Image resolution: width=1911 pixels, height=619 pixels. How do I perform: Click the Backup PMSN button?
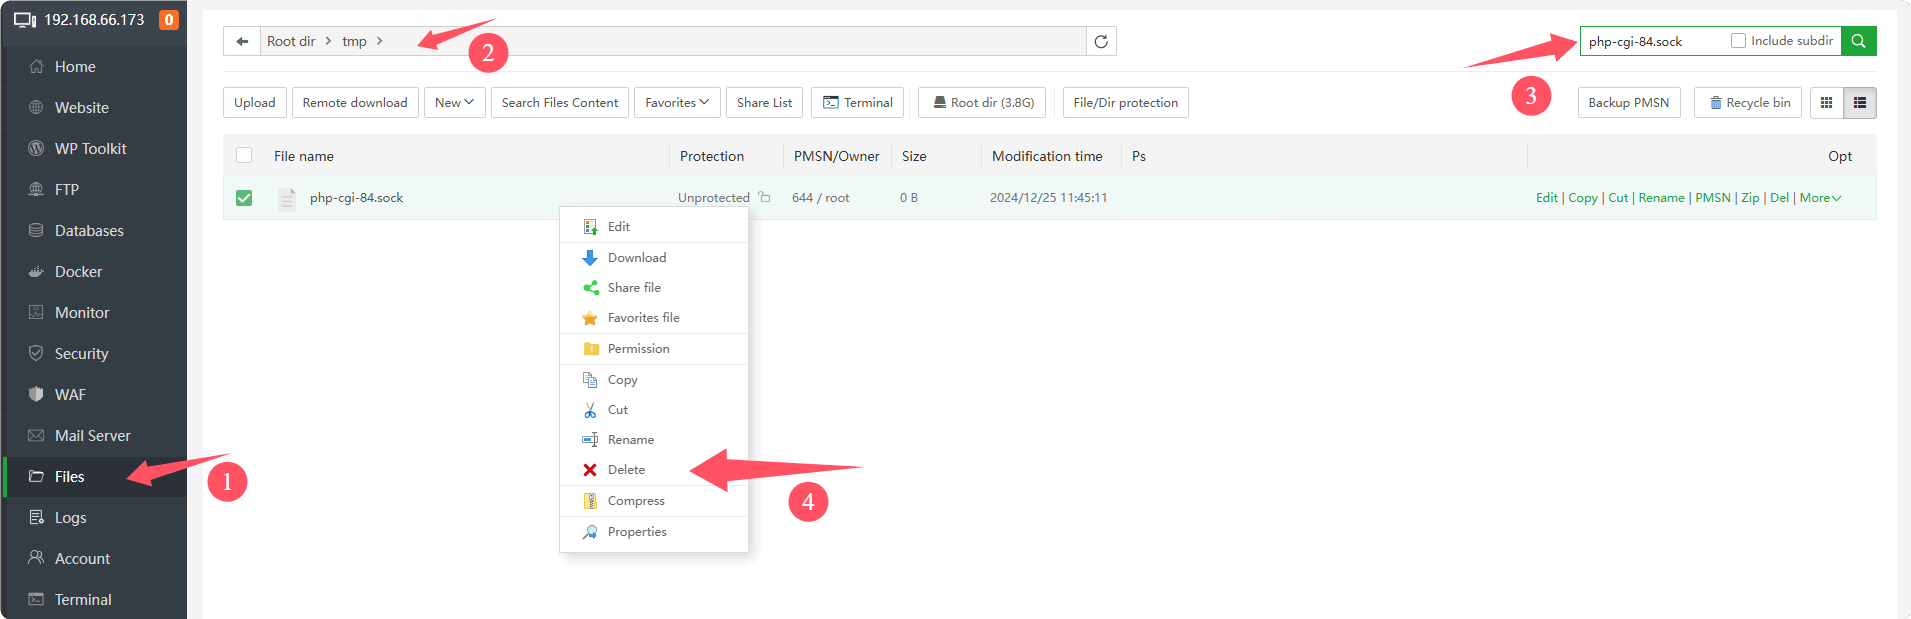coord(1629,103)
